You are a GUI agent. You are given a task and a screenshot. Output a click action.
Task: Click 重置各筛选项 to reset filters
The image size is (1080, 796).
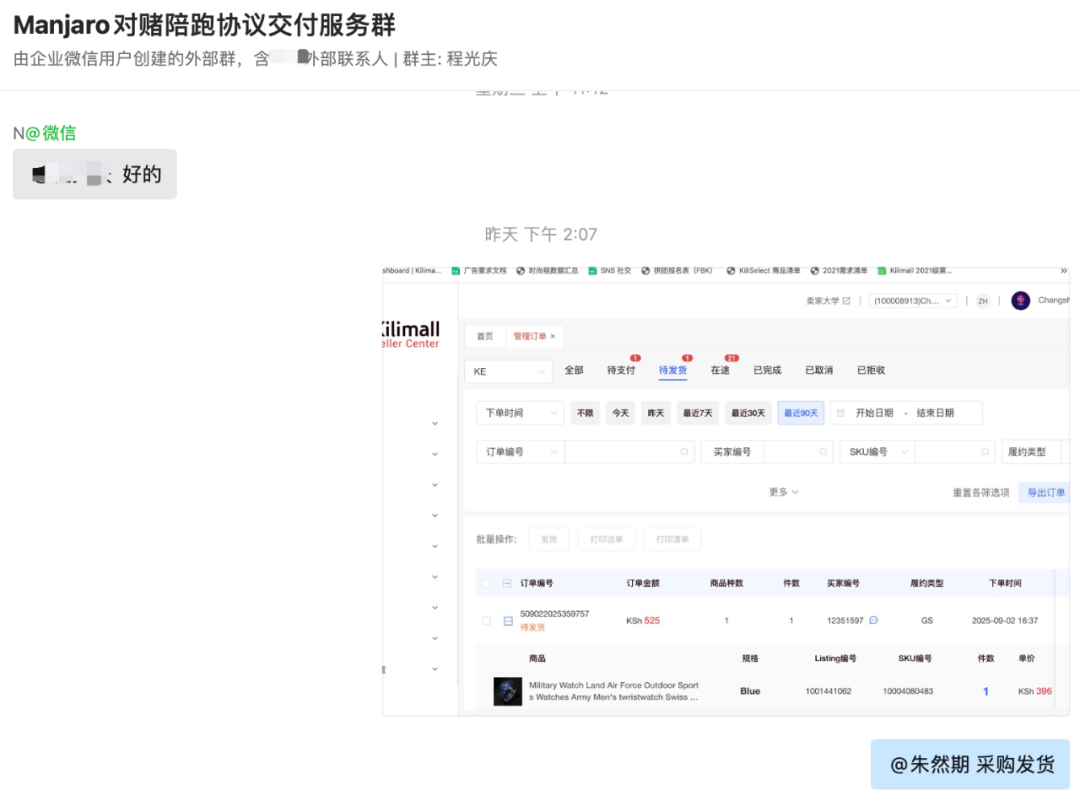point(981,492)
